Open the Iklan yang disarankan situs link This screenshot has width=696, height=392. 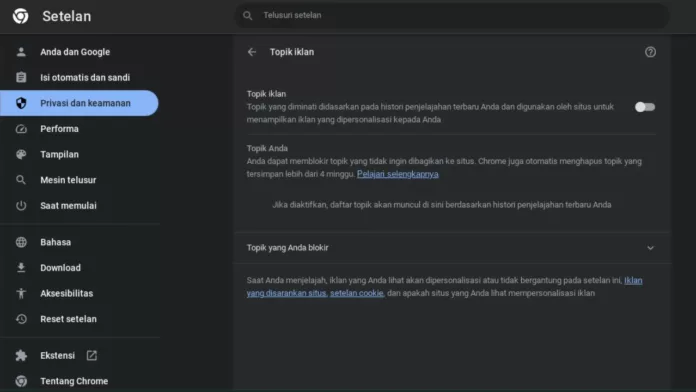point(444,287)
